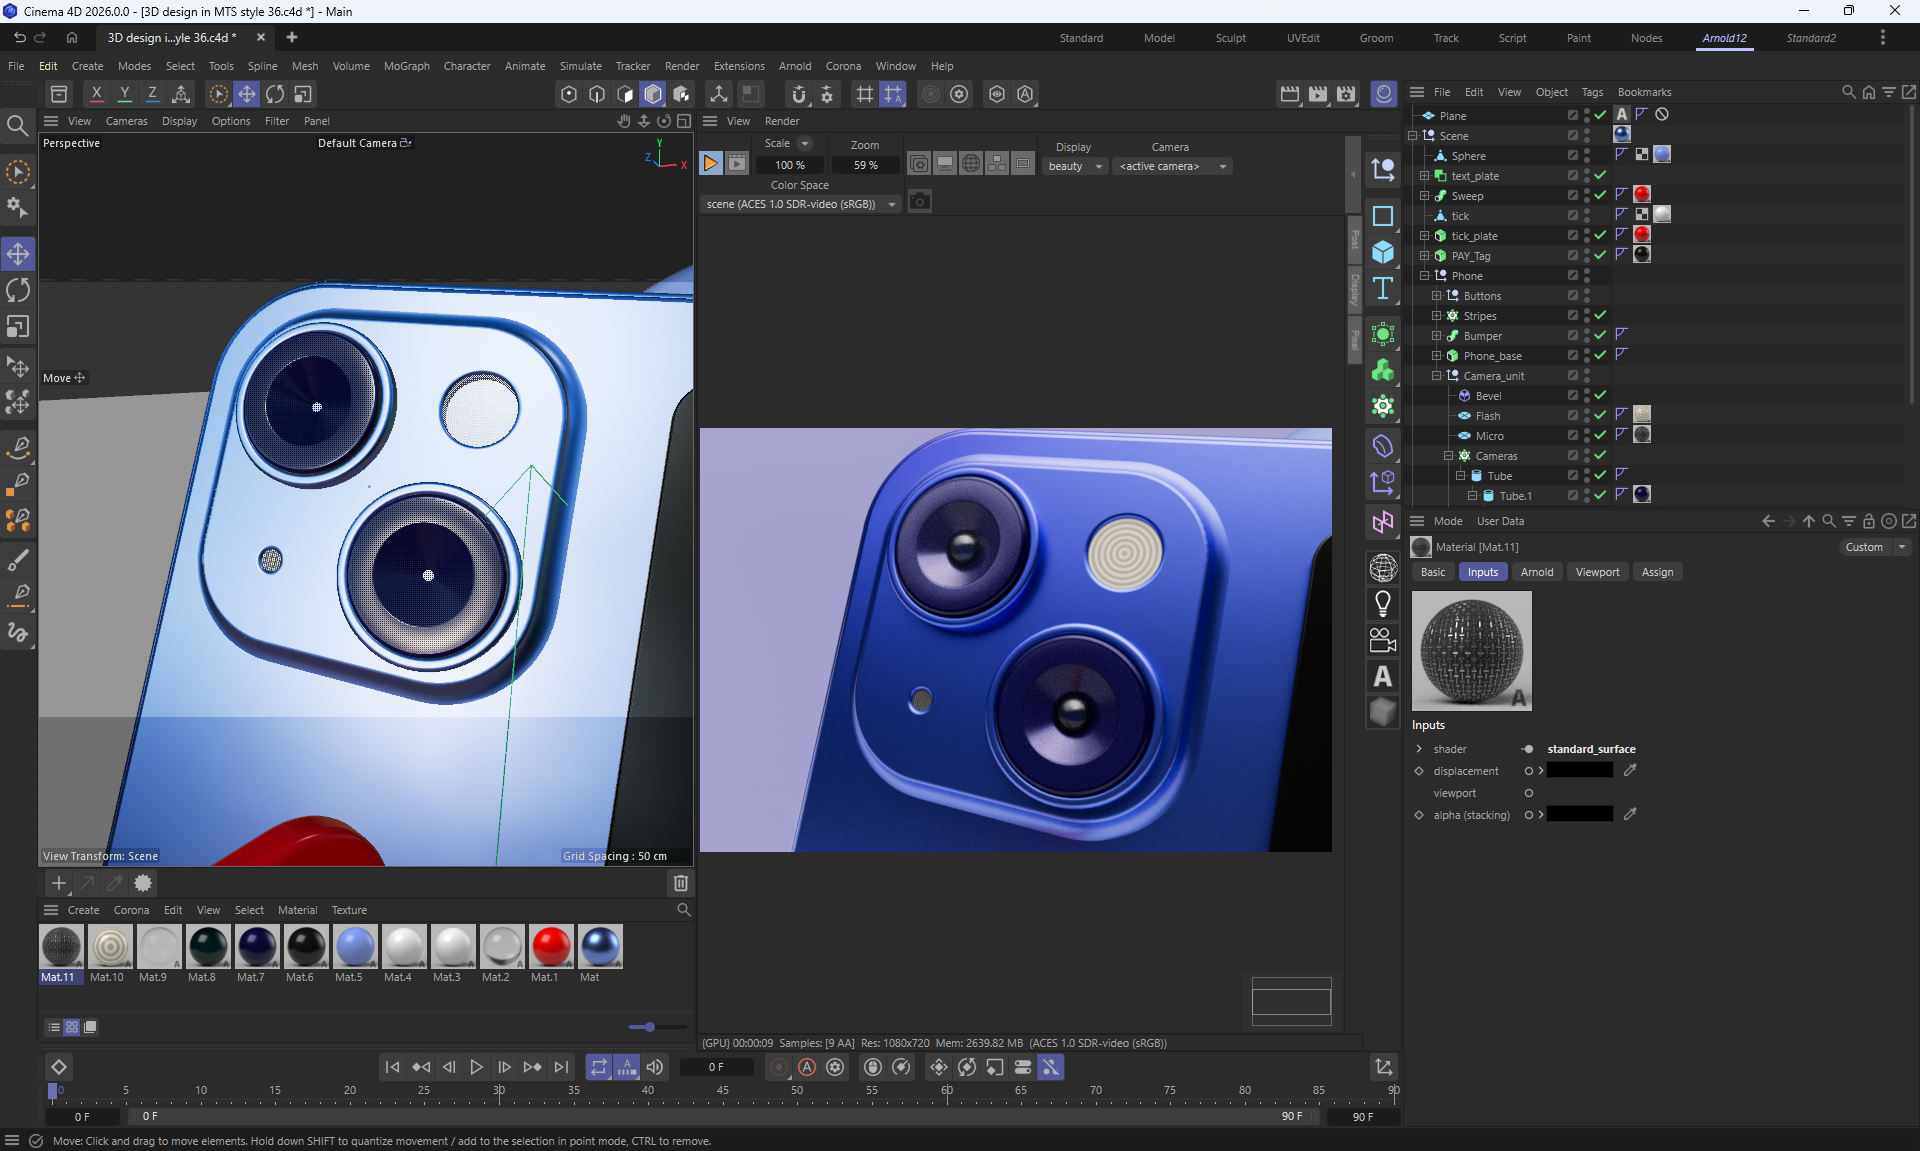The height and width of the screenshot is (1151, 1920).
Task: Select the red Mat.1 material thumbnail
Action: click(550, 946)
